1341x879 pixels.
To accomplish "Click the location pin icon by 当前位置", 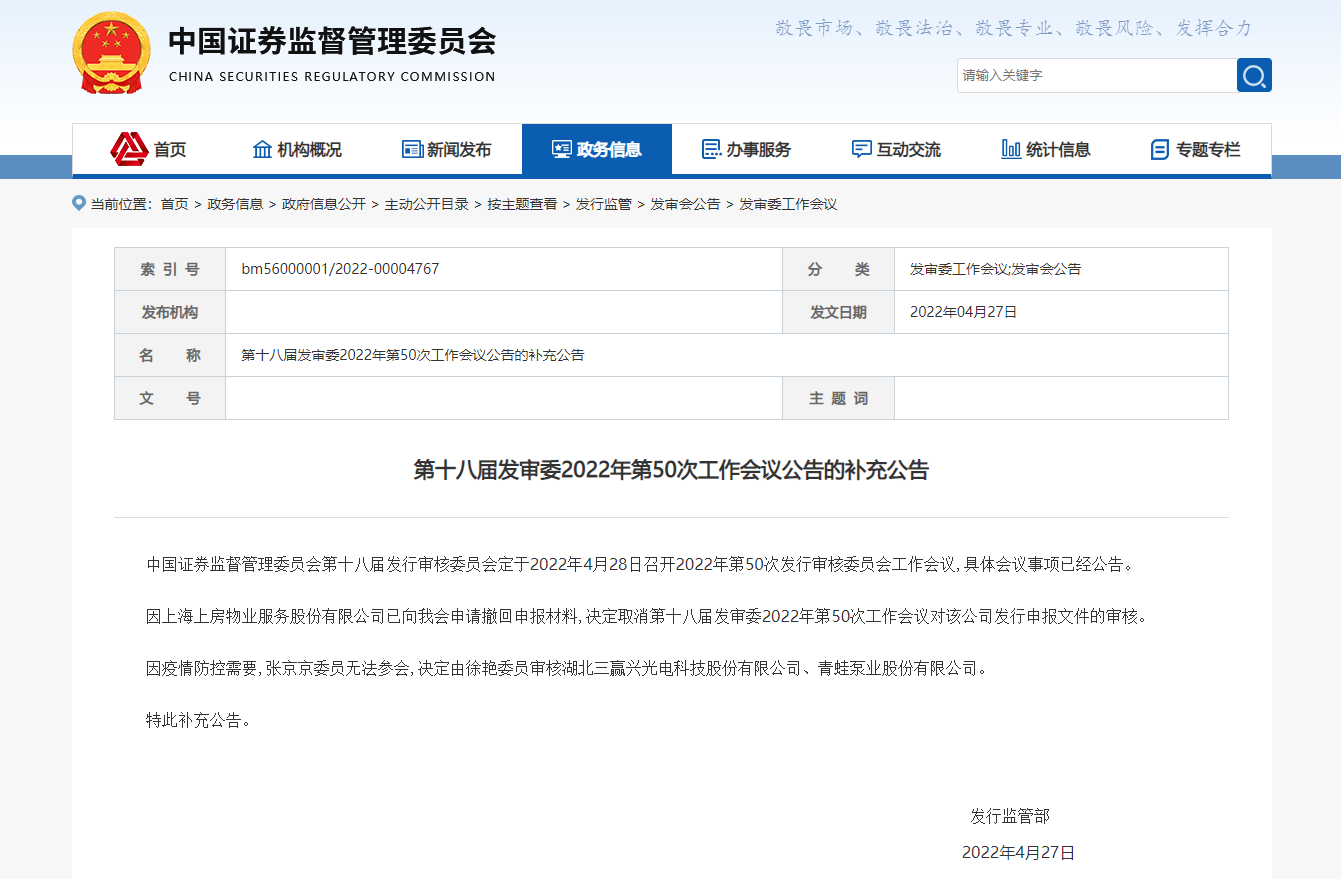I will click(79, 203).
